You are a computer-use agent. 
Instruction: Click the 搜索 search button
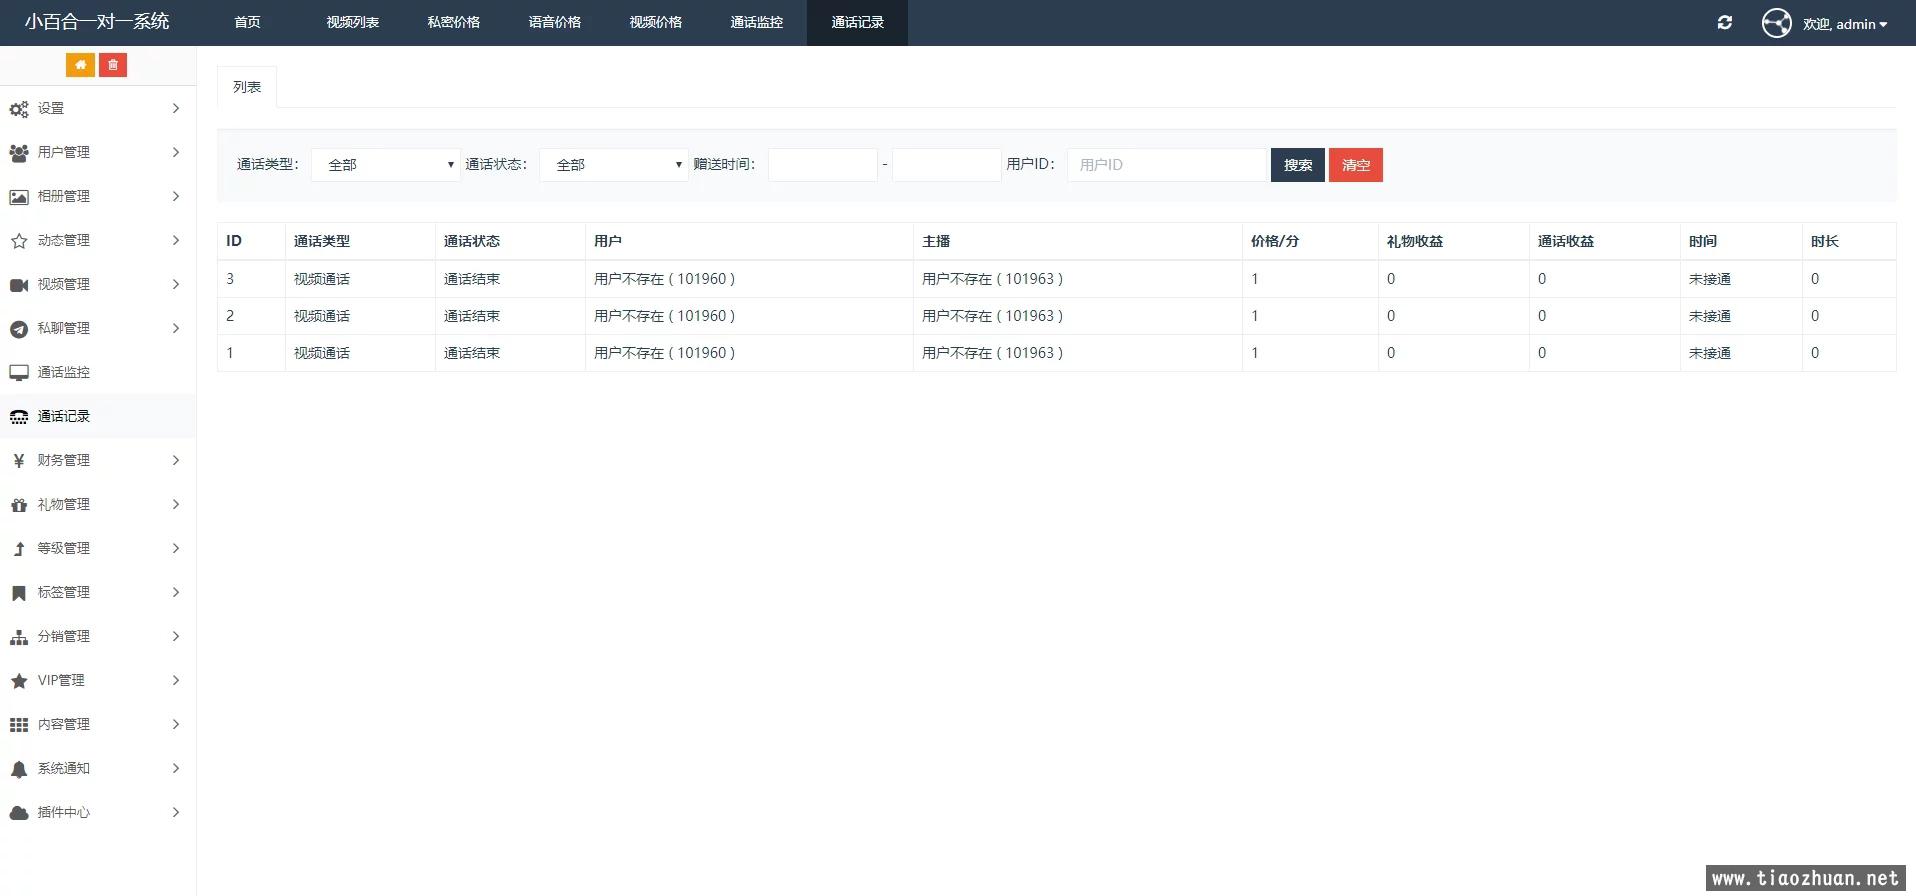coord(1298,165)
